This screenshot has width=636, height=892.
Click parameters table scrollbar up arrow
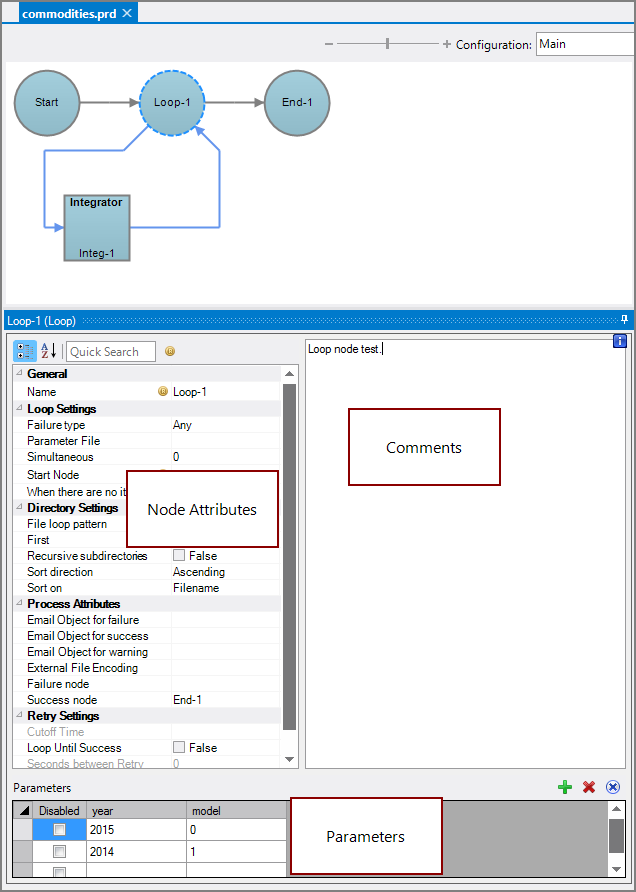click(x=616, y=808)
